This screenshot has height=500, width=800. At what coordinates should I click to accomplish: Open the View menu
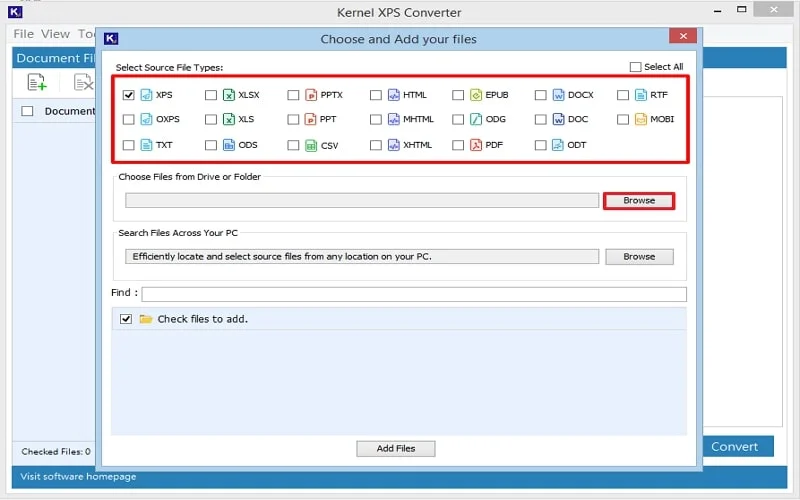(x=55, y=34)
